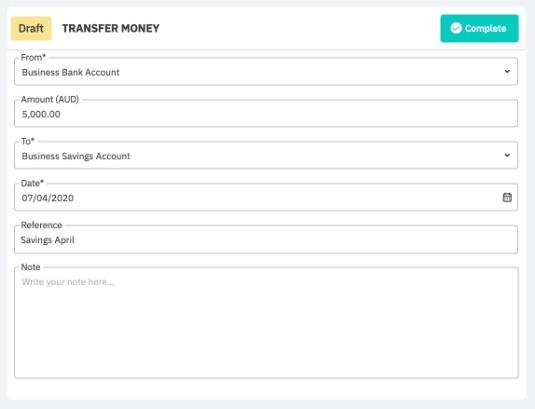This screenshot has width=535, height=409.
Task: Click the 5,000.00 amount field
Action: point(266,113)
